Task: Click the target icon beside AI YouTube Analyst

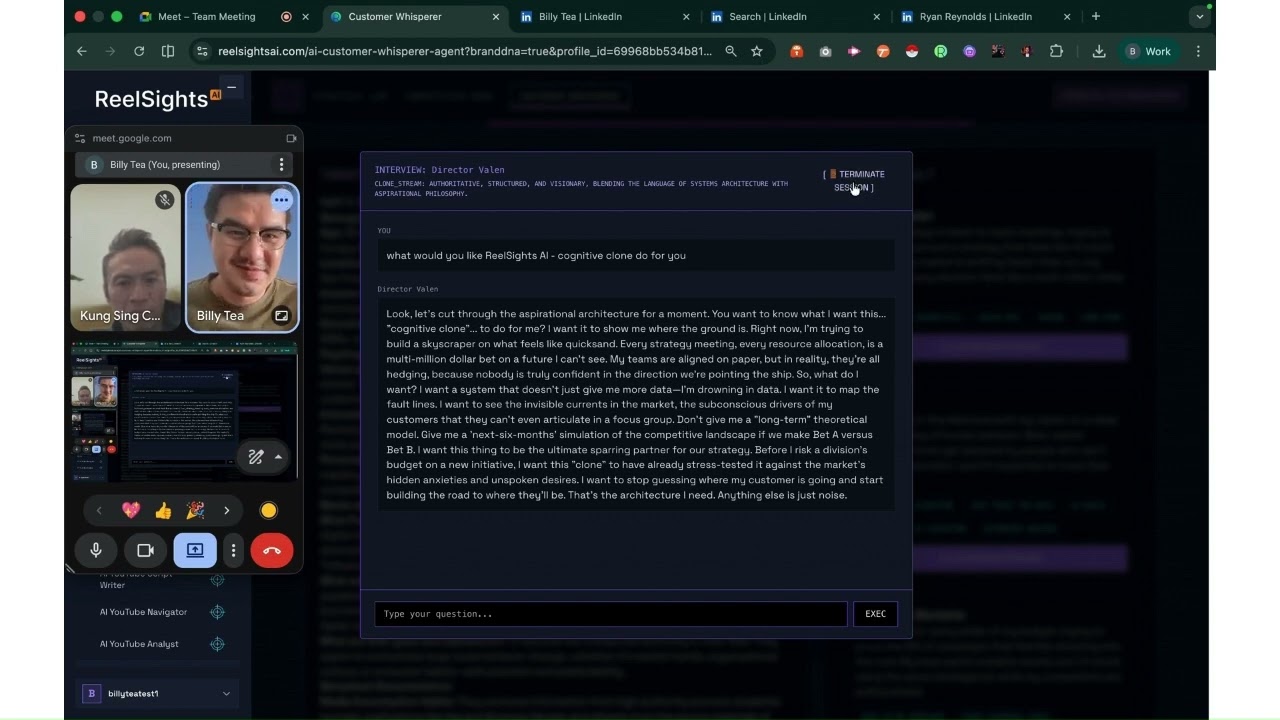Action: click(217, 644)
